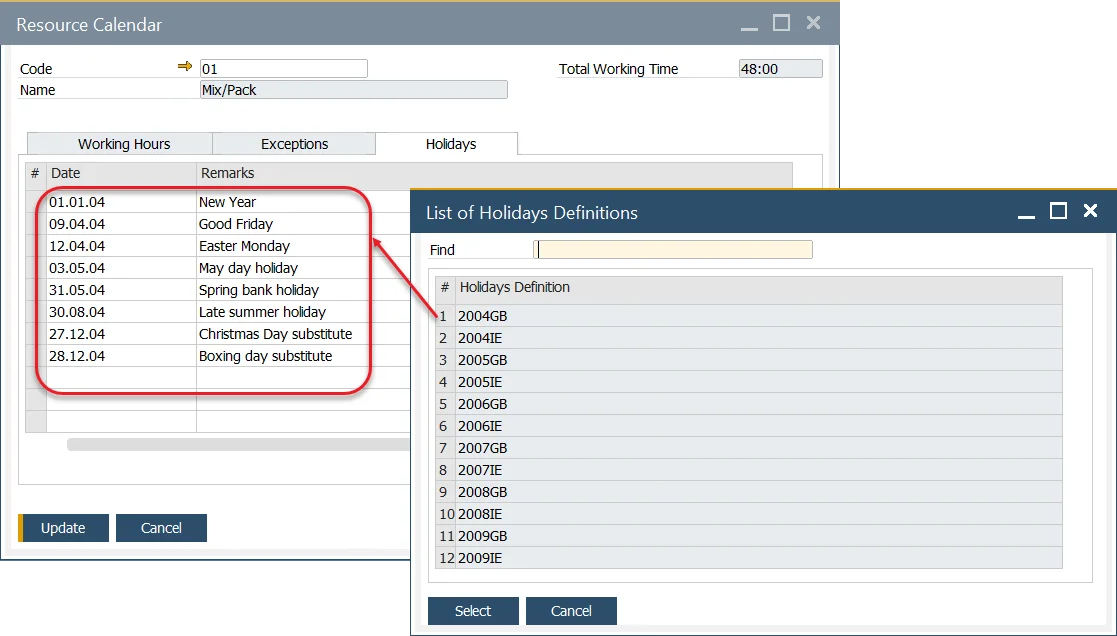The height and width of the screenshot is (636, 1117).
Task: Click the Total Working Time field
Action: pyautogui.click(x=780, y=68)
